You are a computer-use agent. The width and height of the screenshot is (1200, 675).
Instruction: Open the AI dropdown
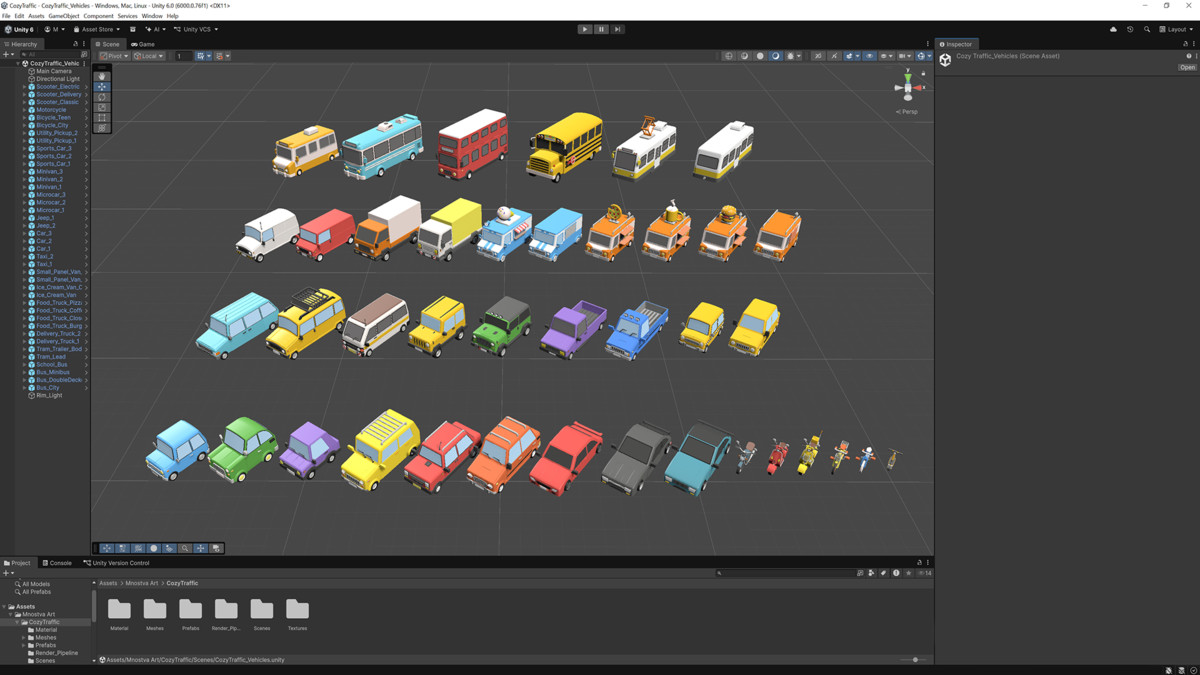tap(154, 29)
